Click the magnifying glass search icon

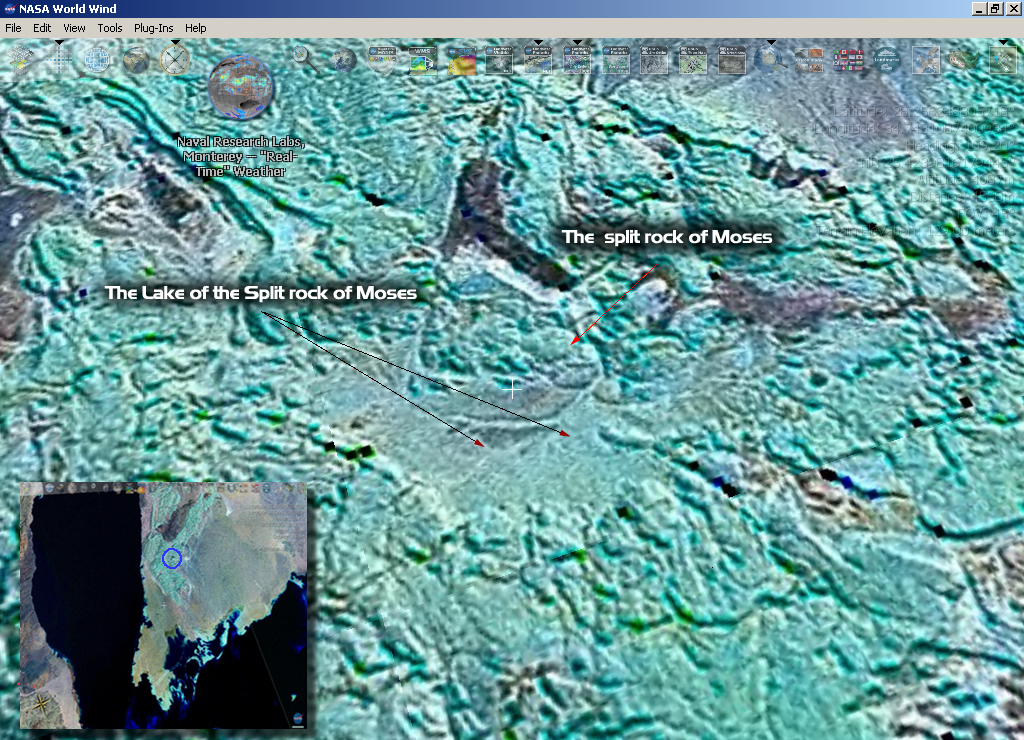[x=305, y=59]
